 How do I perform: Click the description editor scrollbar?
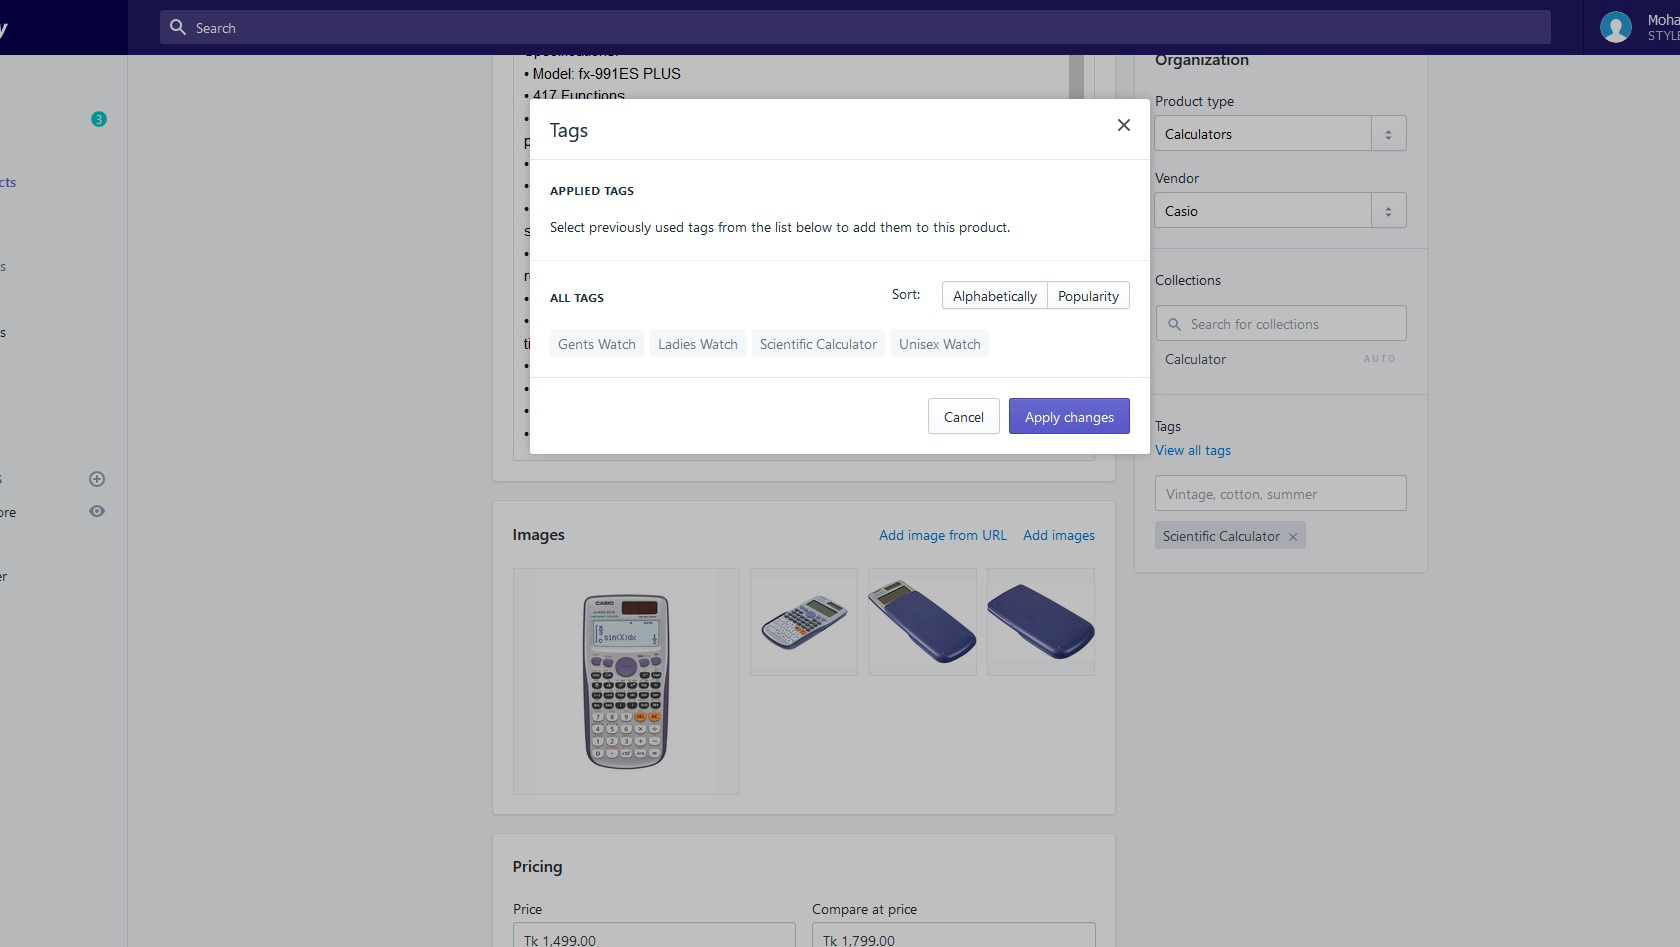click(x=1076, y=77)
